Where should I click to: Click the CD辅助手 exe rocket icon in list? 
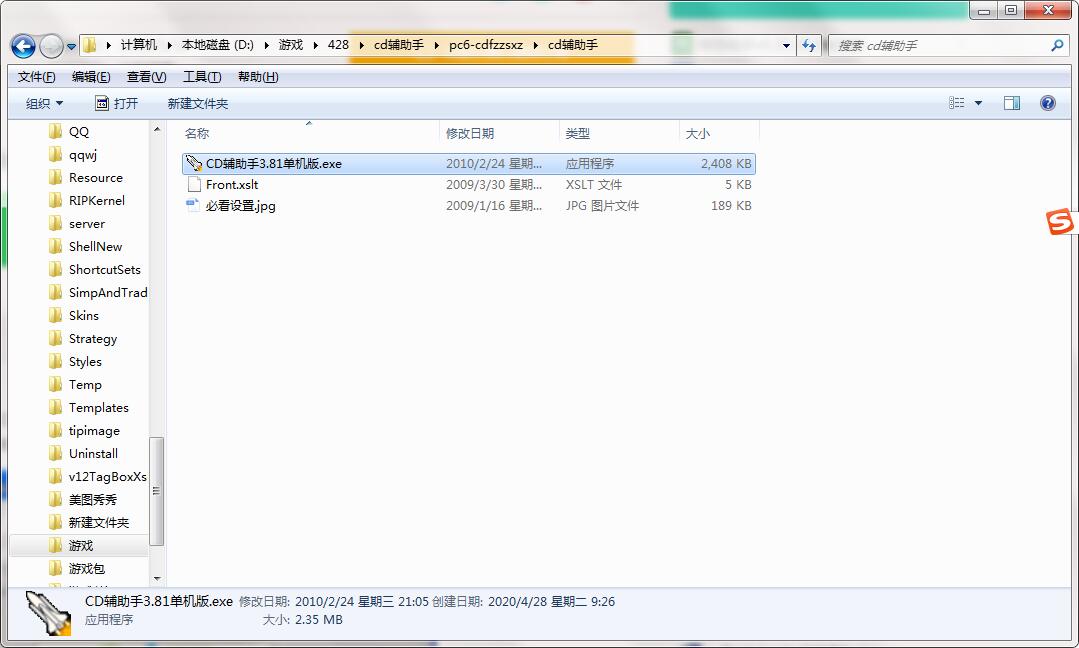click(x=194, y=163)
